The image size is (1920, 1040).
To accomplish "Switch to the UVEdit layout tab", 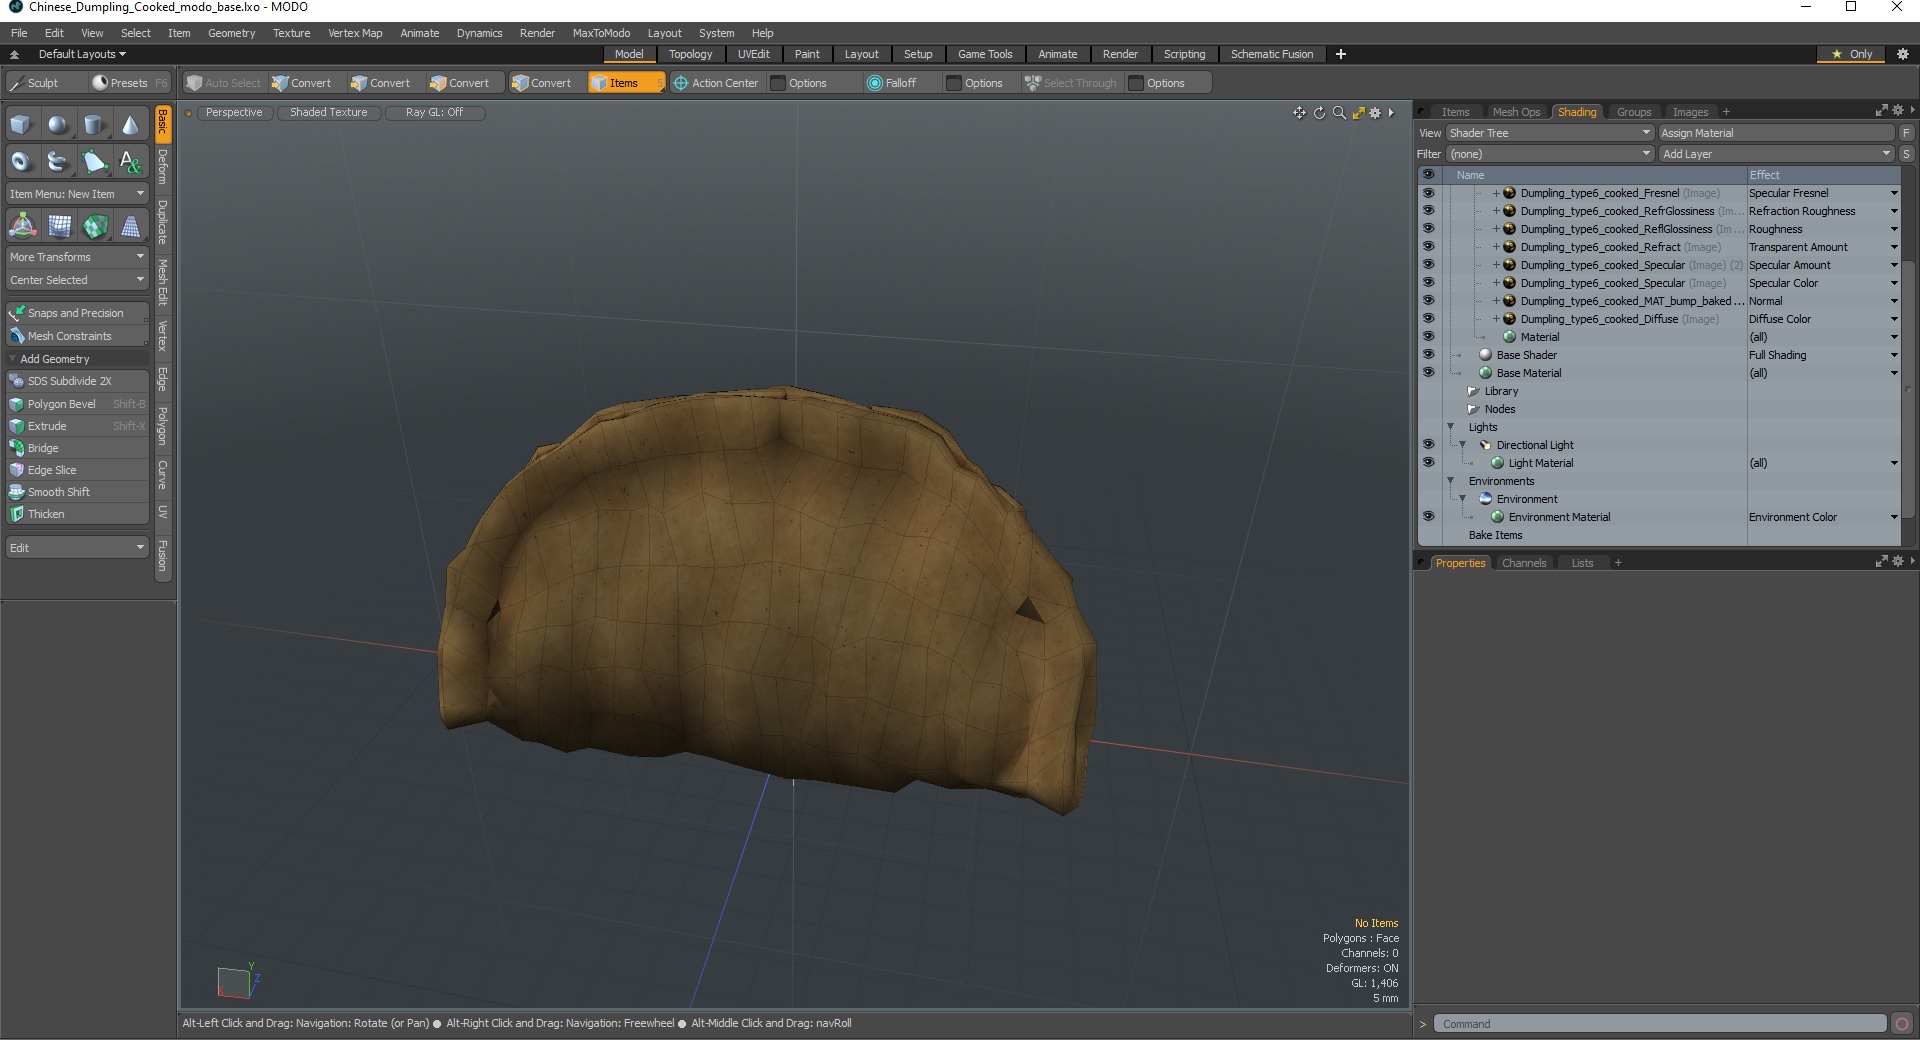I will point(753,54).
